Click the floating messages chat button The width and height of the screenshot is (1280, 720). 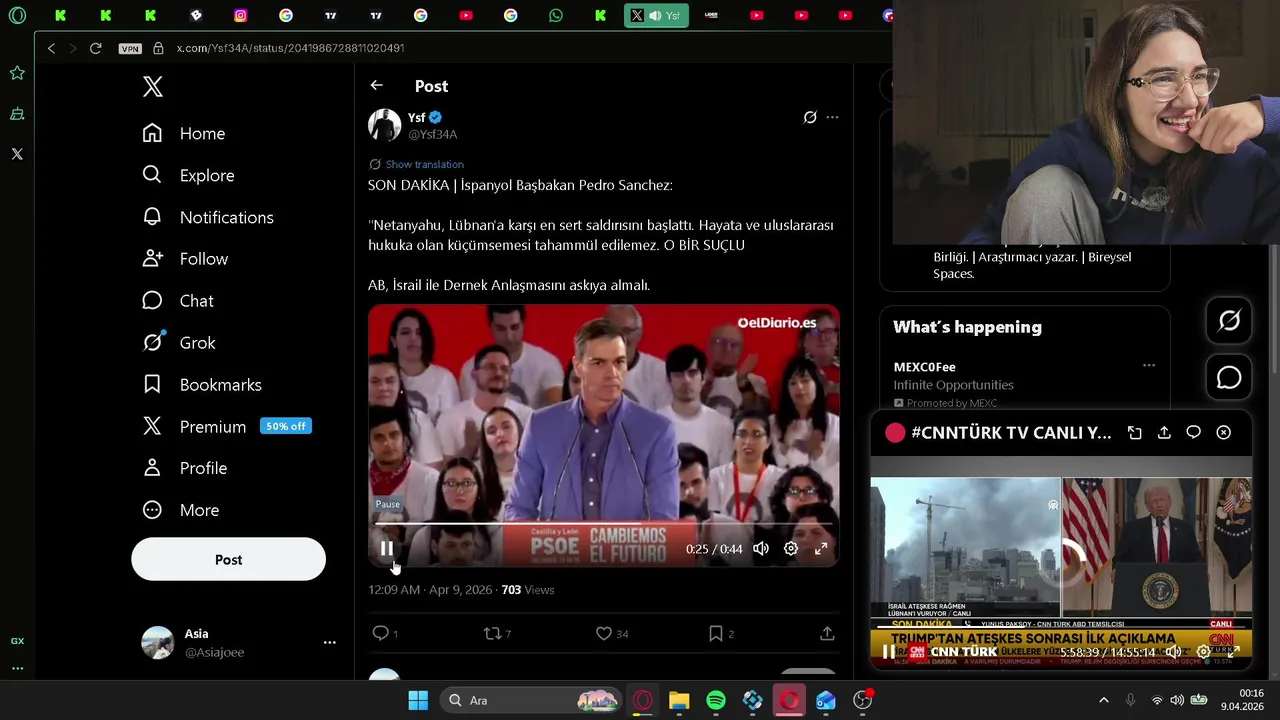(x=1229, y=378)
